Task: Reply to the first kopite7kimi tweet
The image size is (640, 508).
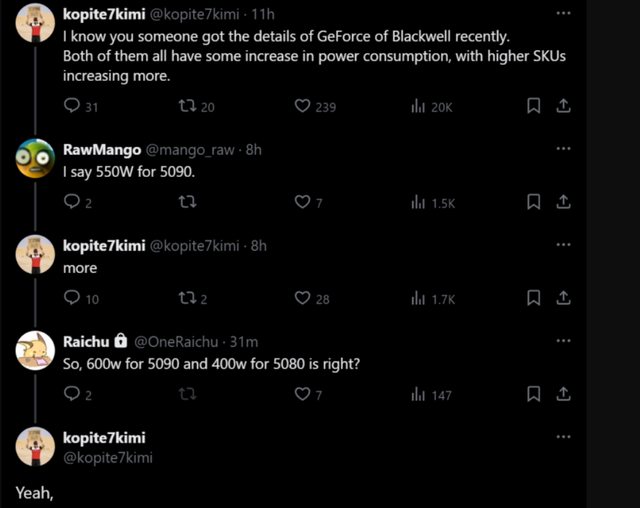Action: [x=71, y=106]
